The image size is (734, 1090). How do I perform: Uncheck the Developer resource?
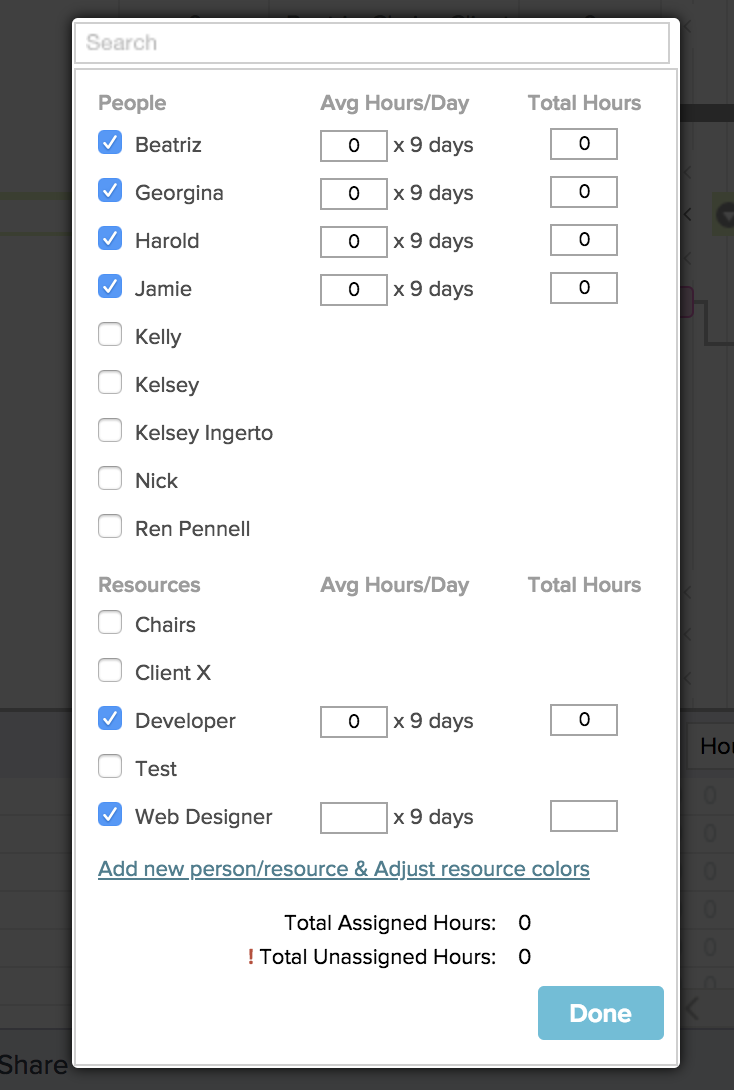pos(110,718)
